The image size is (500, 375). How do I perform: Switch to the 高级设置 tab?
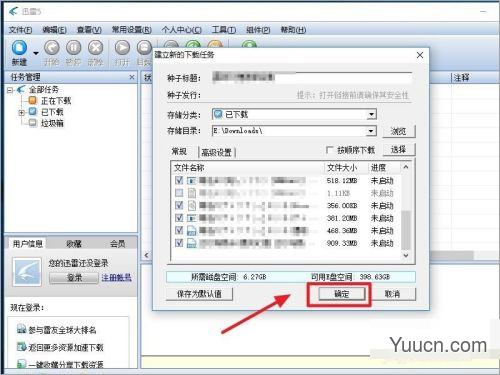pyautogui.click(x=217, y=152)
